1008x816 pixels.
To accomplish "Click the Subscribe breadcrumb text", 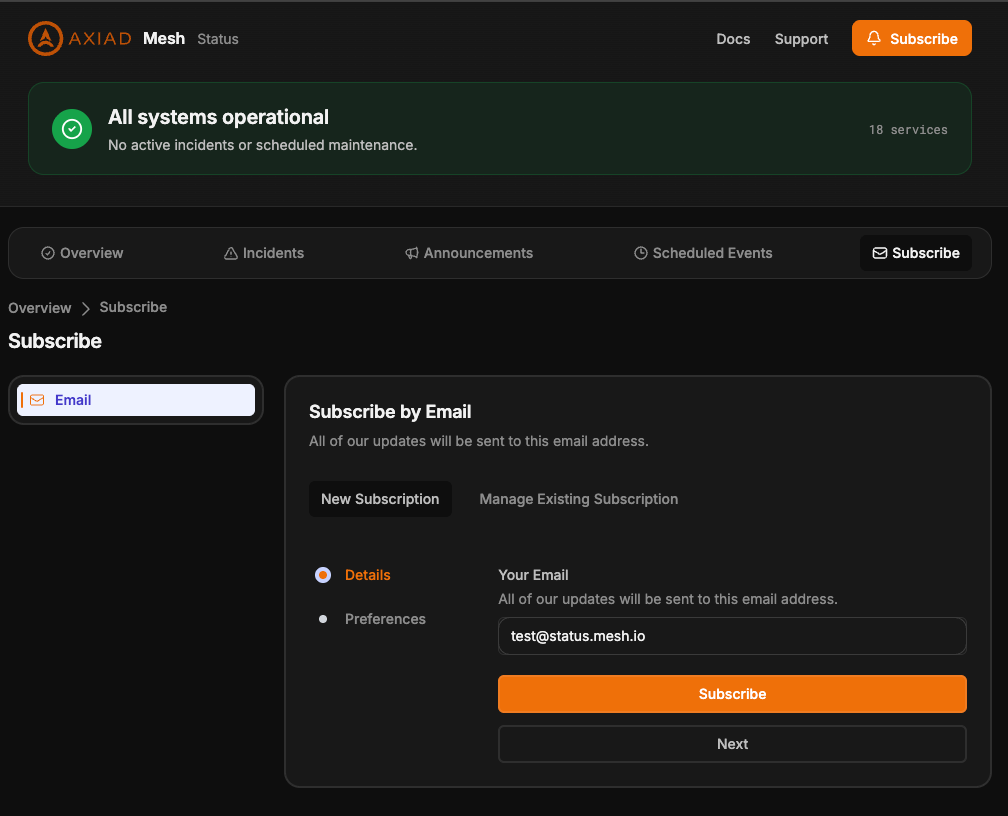I will click(133, 307).
